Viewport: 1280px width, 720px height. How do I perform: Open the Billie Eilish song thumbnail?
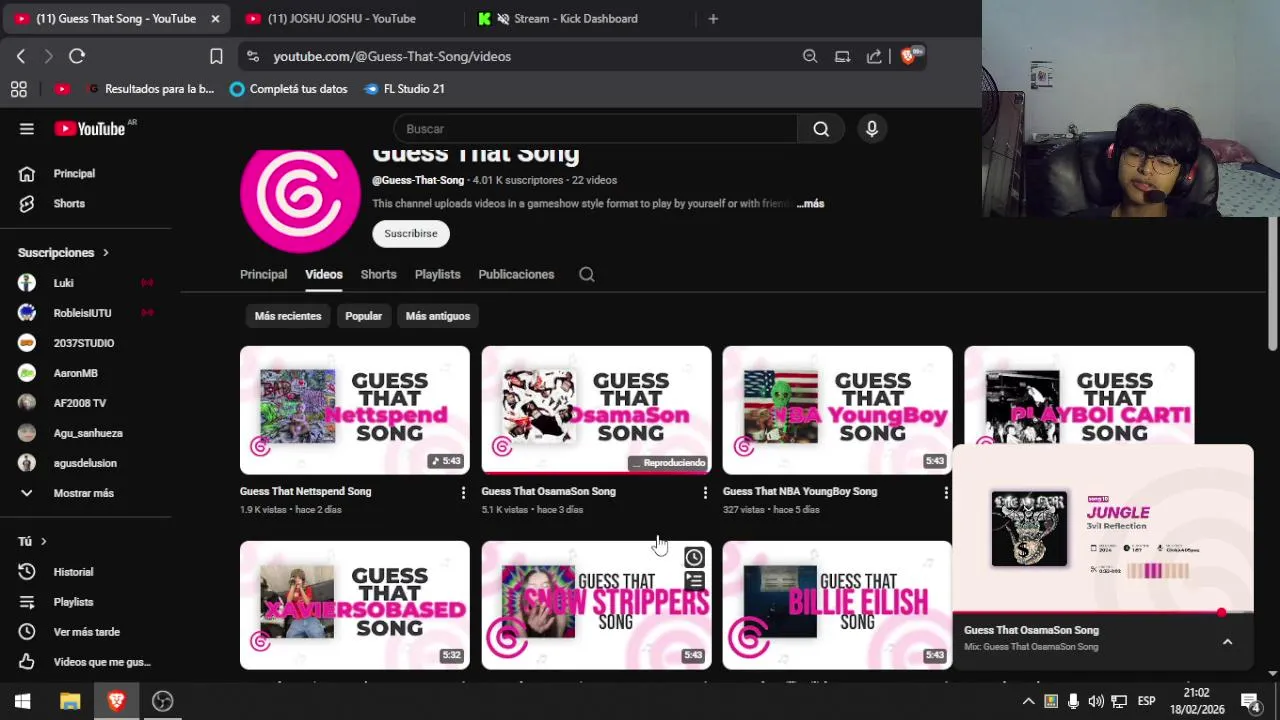(837, 605)
